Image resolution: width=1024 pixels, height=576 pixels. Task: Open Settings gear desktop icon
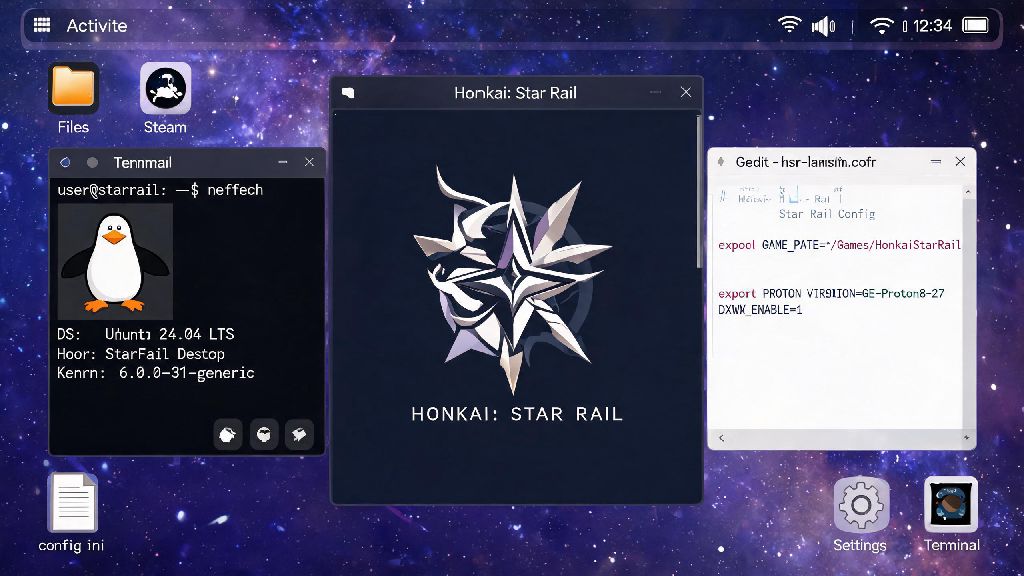861,505
